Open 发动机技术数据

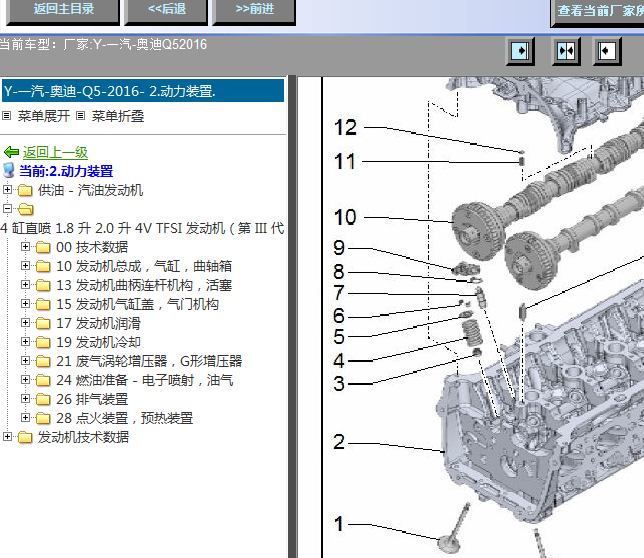83,437
